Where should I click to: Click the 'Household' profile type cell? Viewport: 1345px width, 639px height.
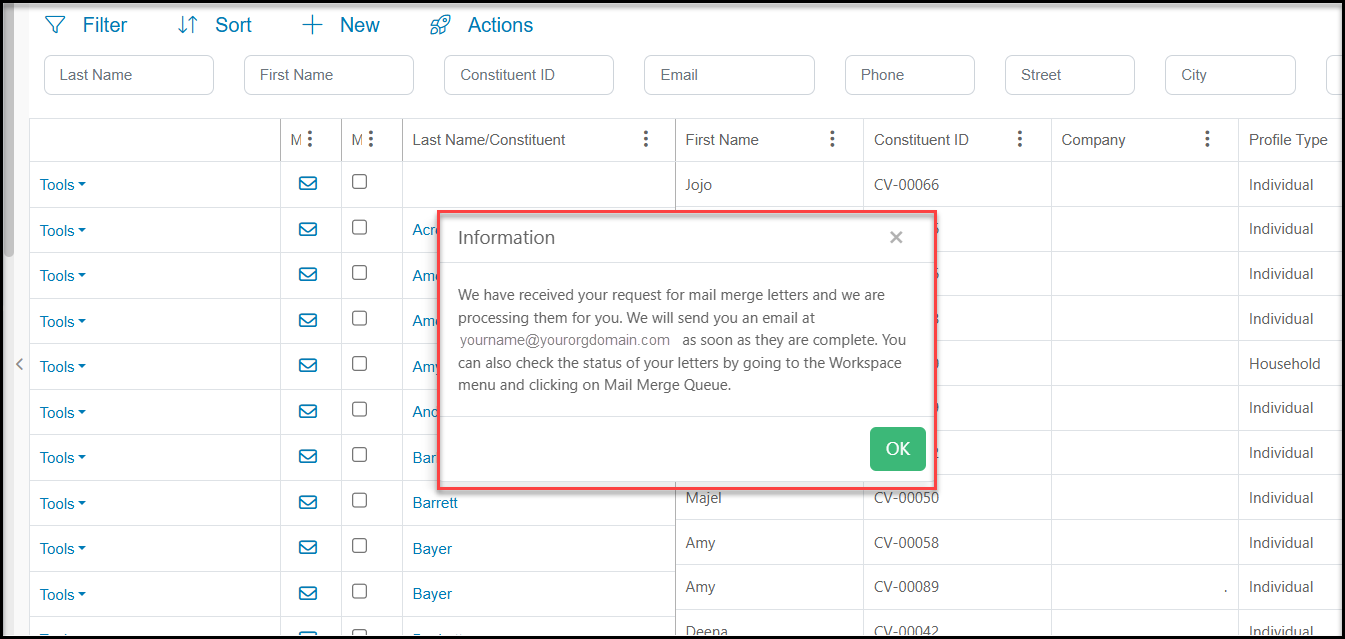click(x=1285, y=364)
